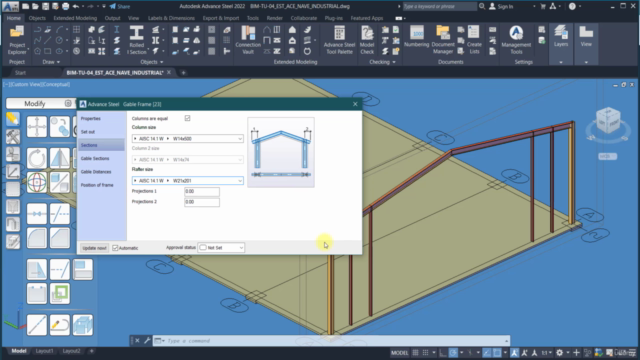Toggle the Automatic checkbox
The height and width of the screenshot is (360, 640).
(x=115, y=248)
